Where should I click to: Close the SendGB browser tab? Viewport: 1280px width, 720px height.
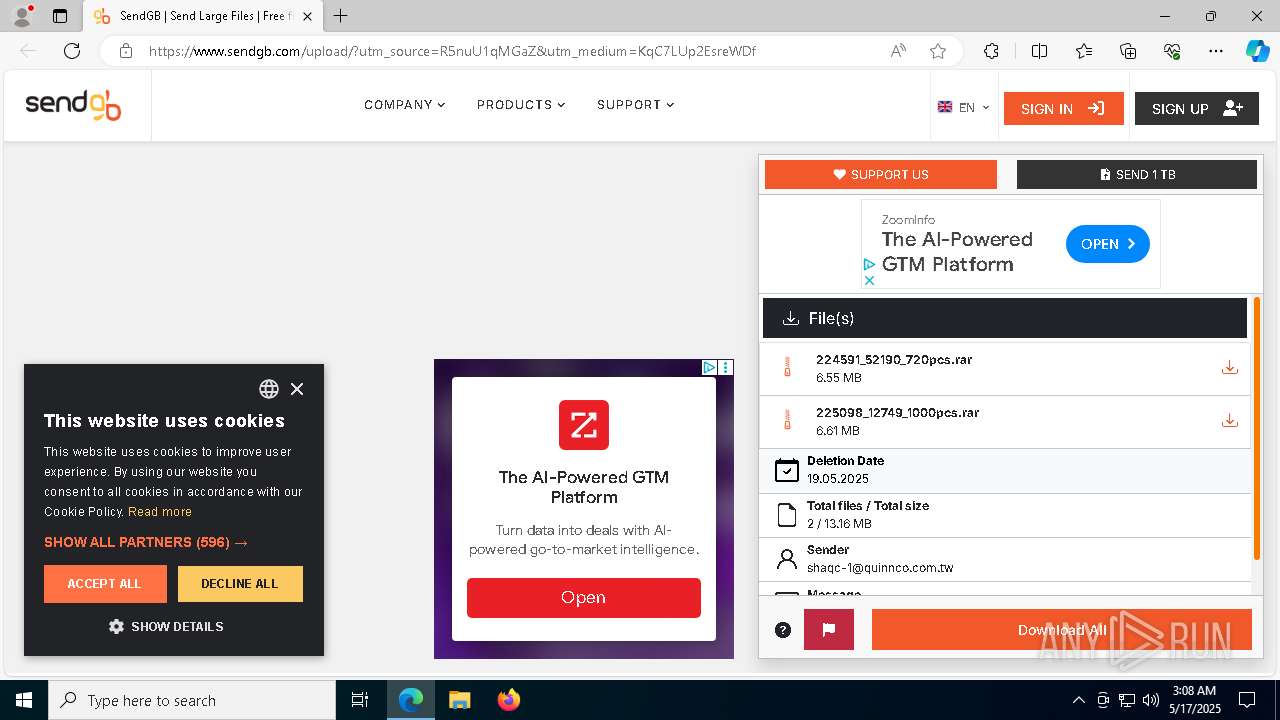[308, 16]
